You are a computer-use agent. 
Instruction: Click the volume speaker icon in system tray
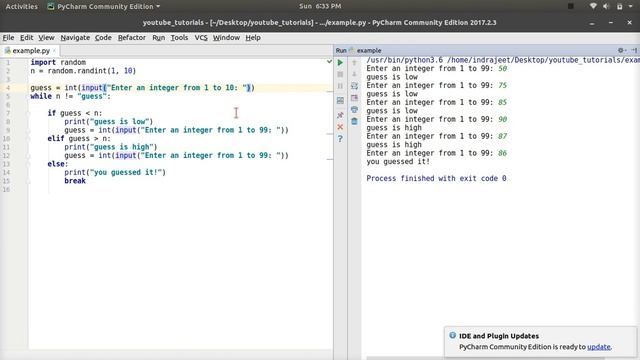pyautogui.click(x=606, y=6)
